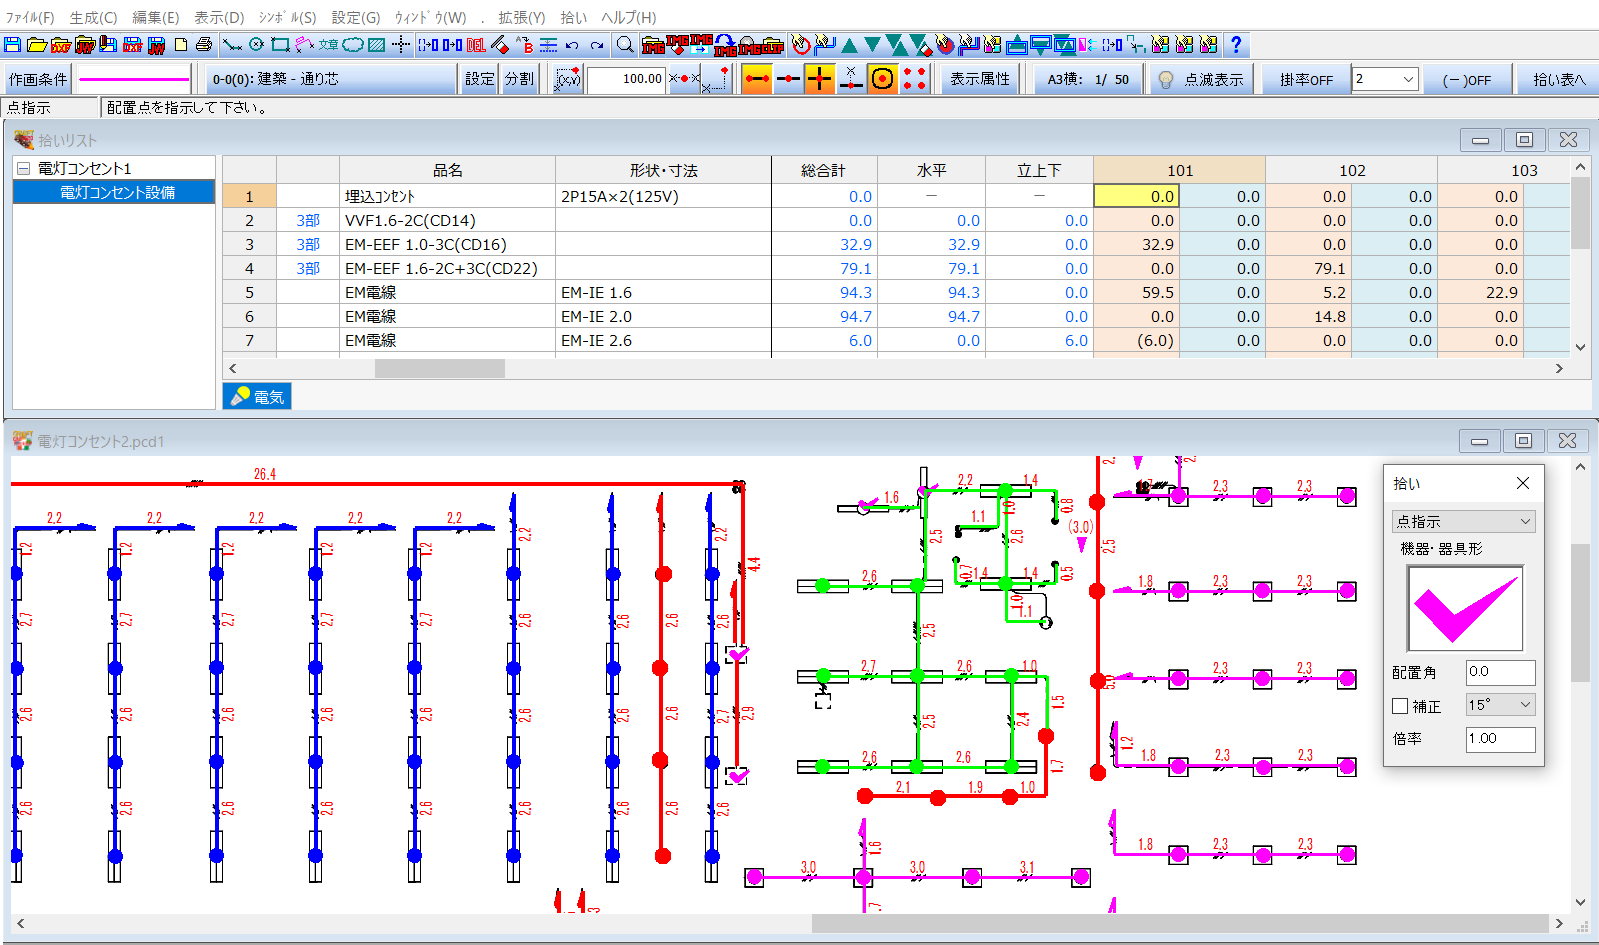Close the 拾い floating panel
Screen dimensions: 1599x945
pos(1522,483)
